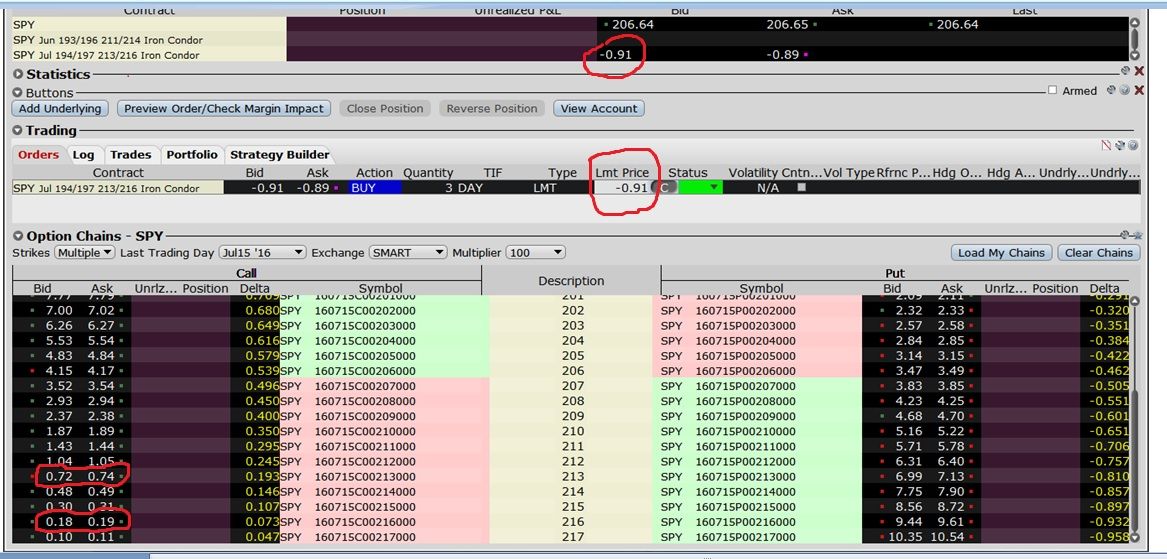Switch to the Trades tab
This screenshot has width=1167, height=559.
(130, 154)
